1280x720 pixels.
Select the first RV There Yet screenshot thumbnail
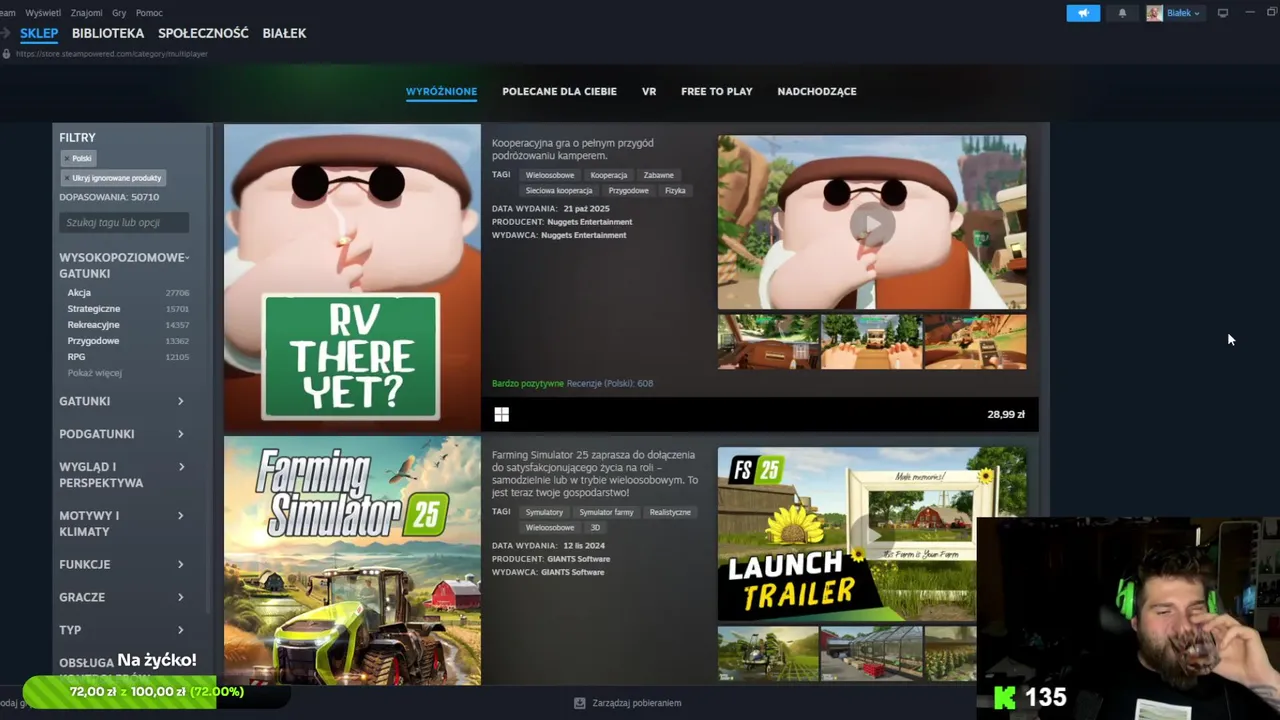point(768,342)
